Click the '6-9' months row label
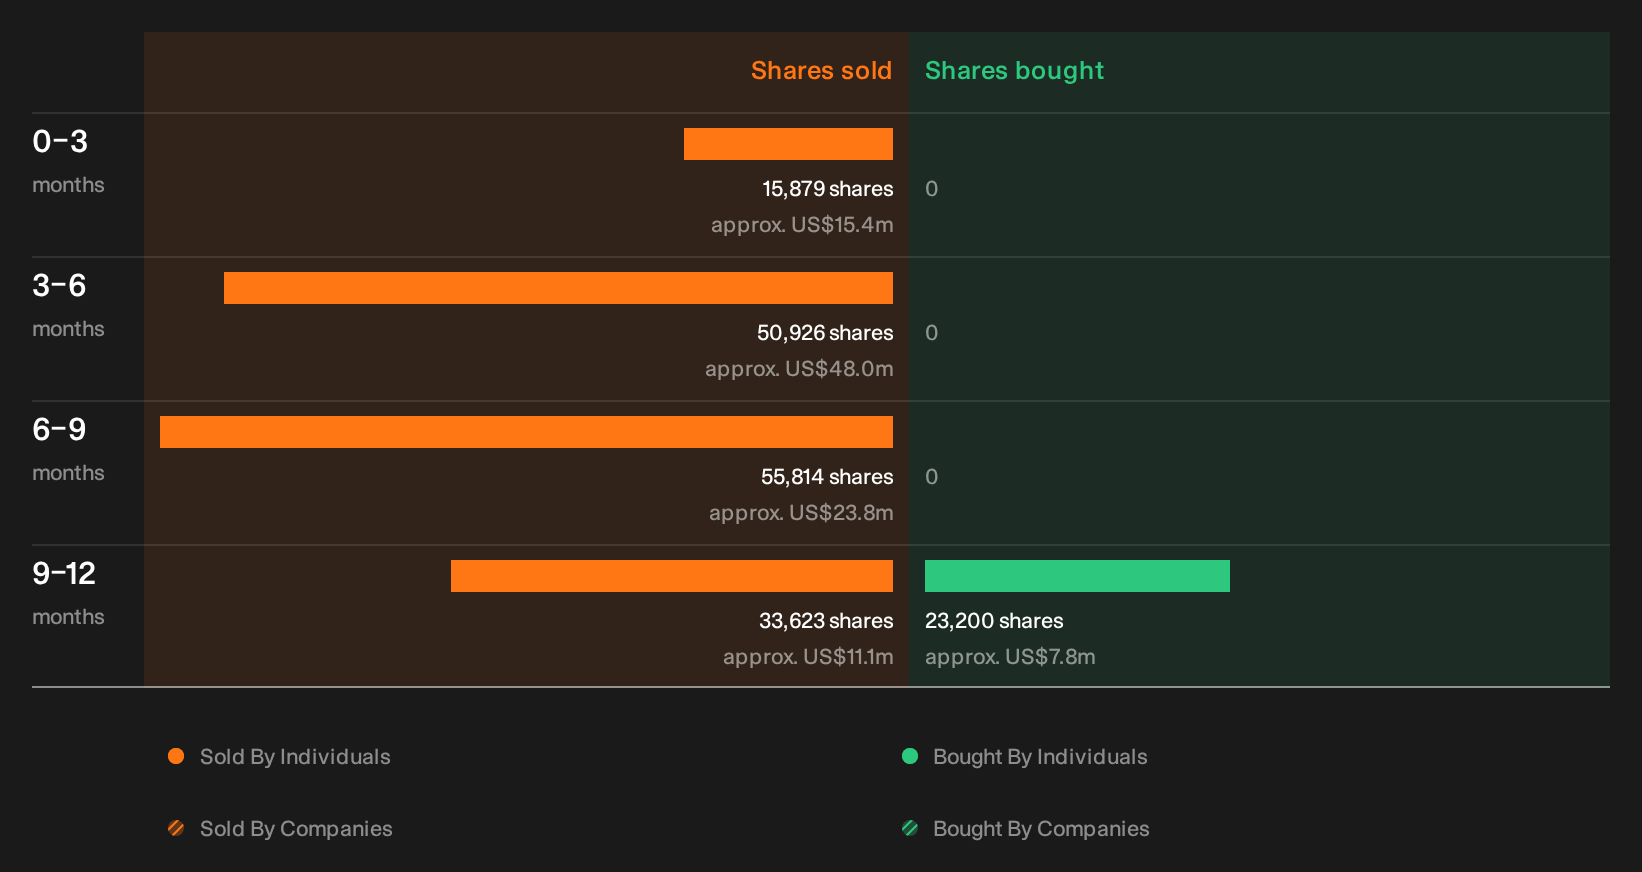The width and height of the screenshot is (1642, 872). [x=60, y=430]
